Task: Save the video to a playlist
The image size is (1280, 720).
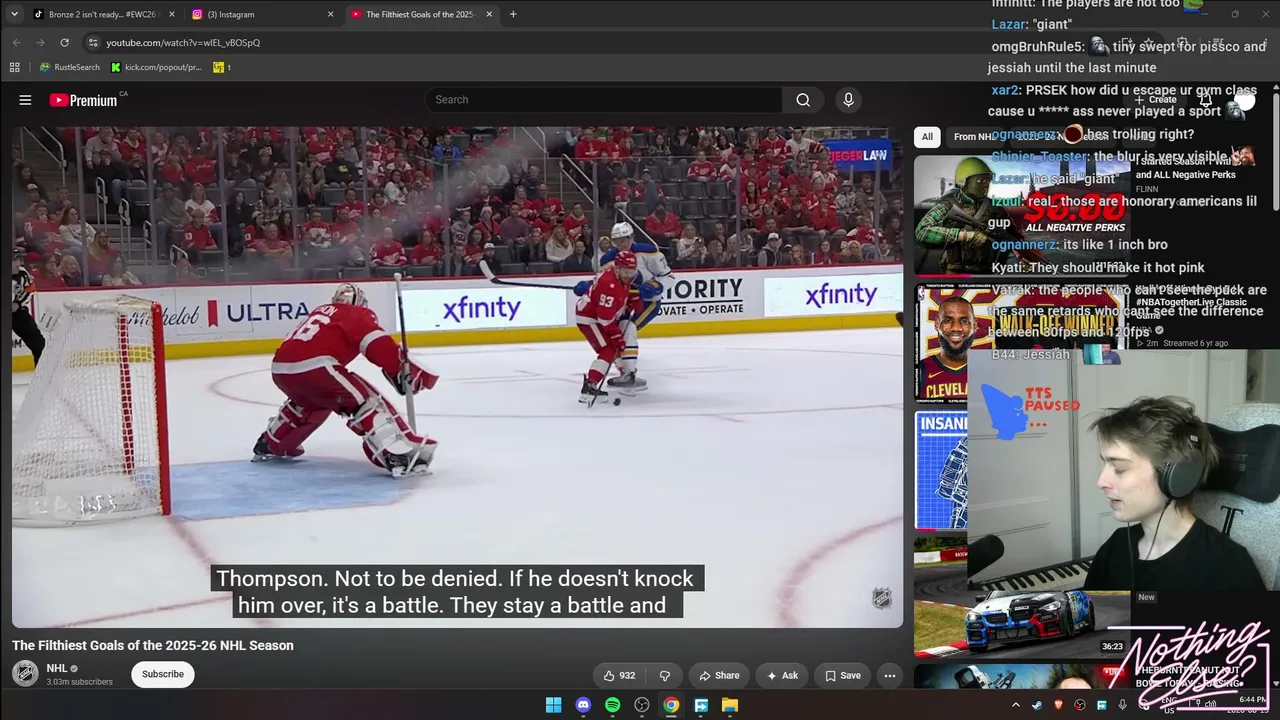Action: click(842, 675)
